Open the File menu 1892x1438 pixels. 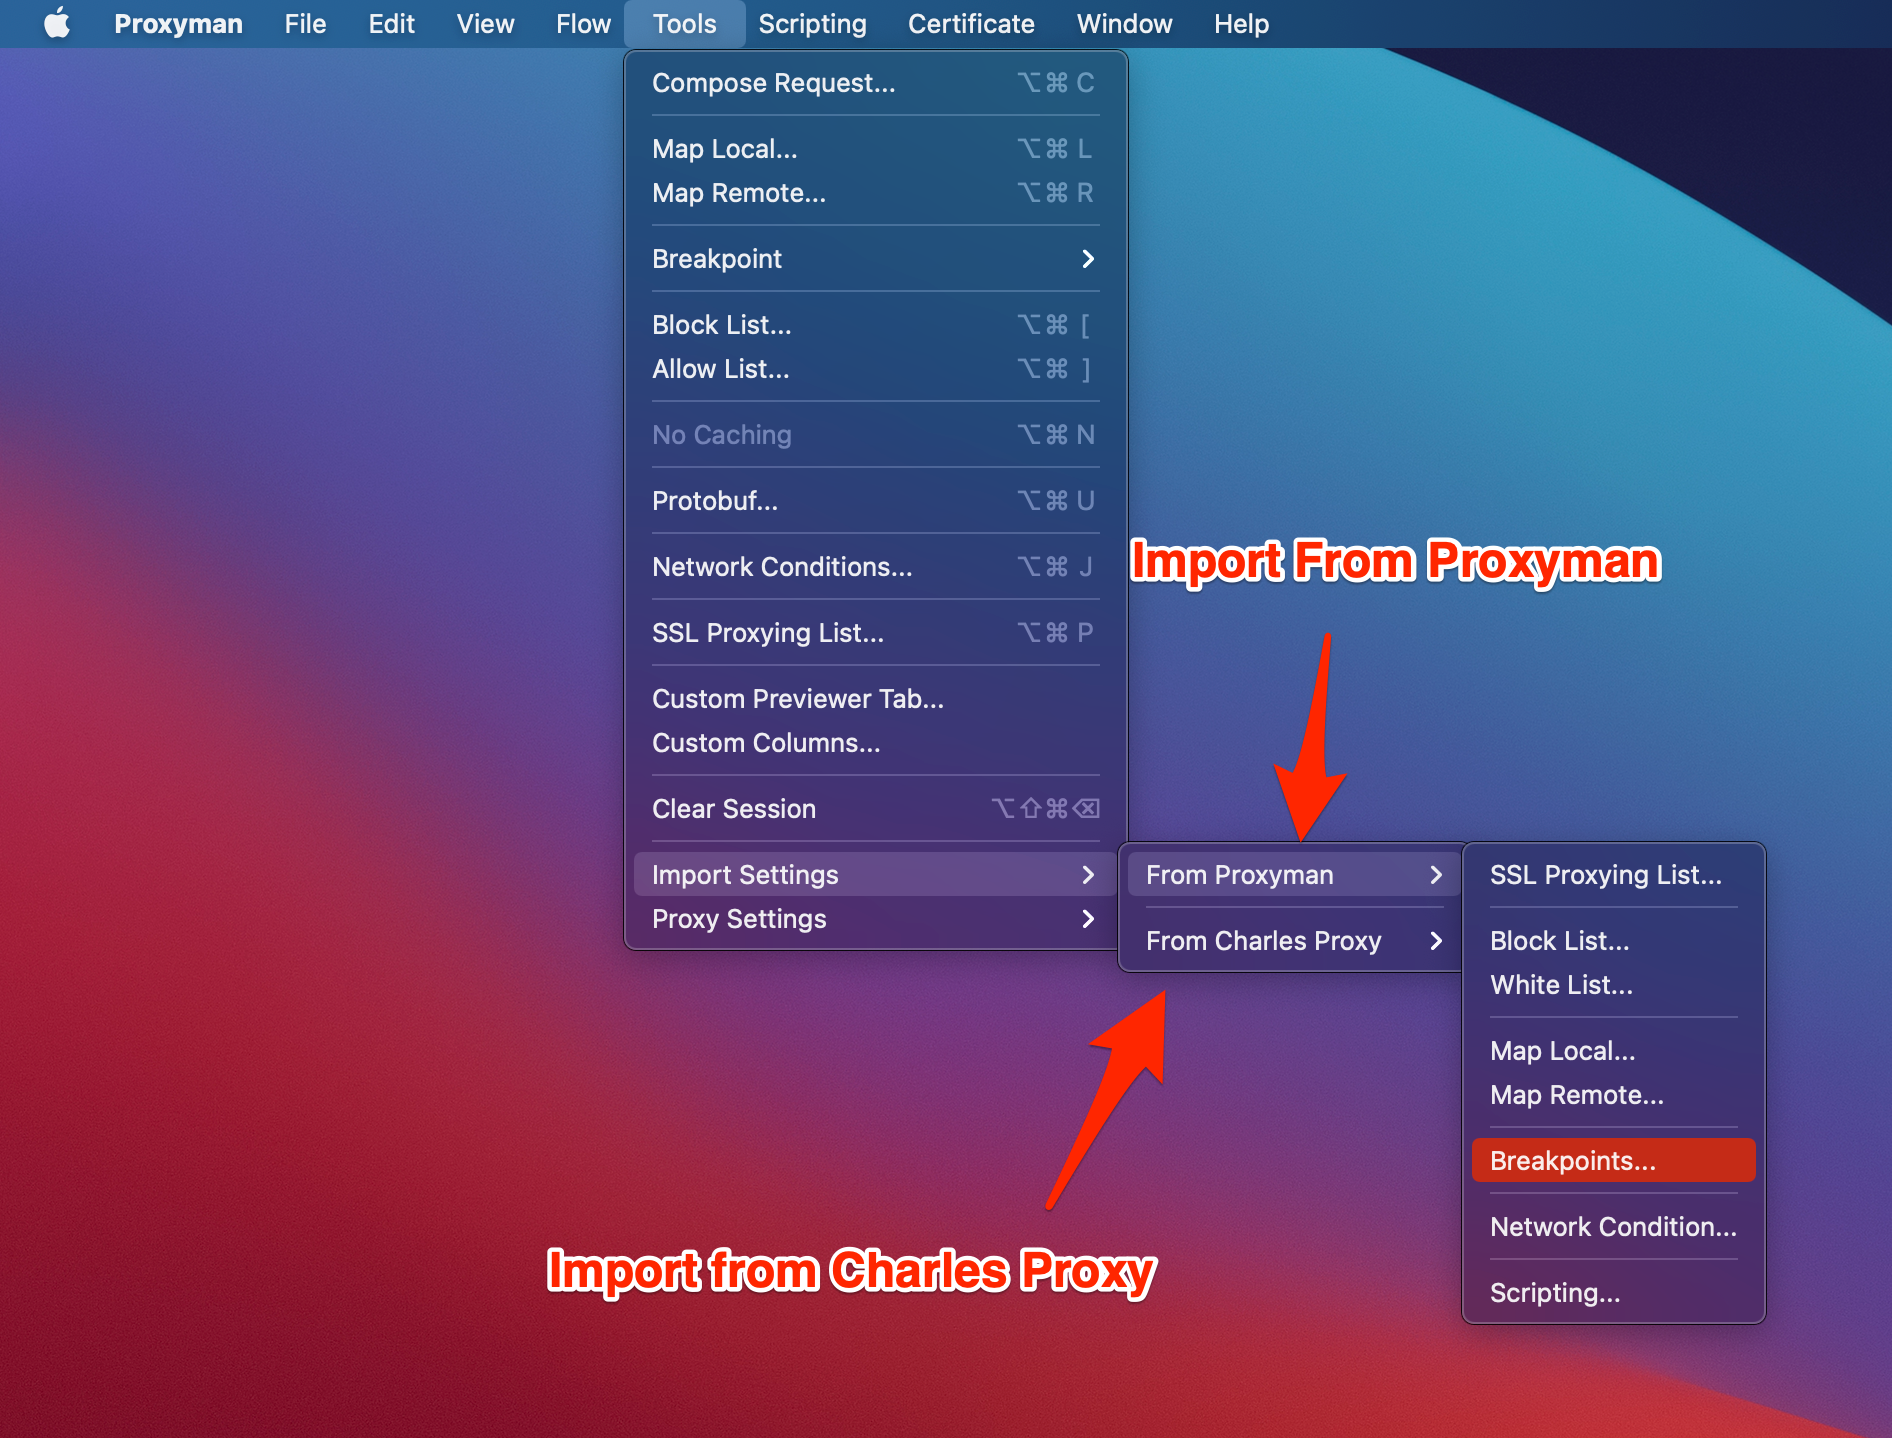point(305,23)
